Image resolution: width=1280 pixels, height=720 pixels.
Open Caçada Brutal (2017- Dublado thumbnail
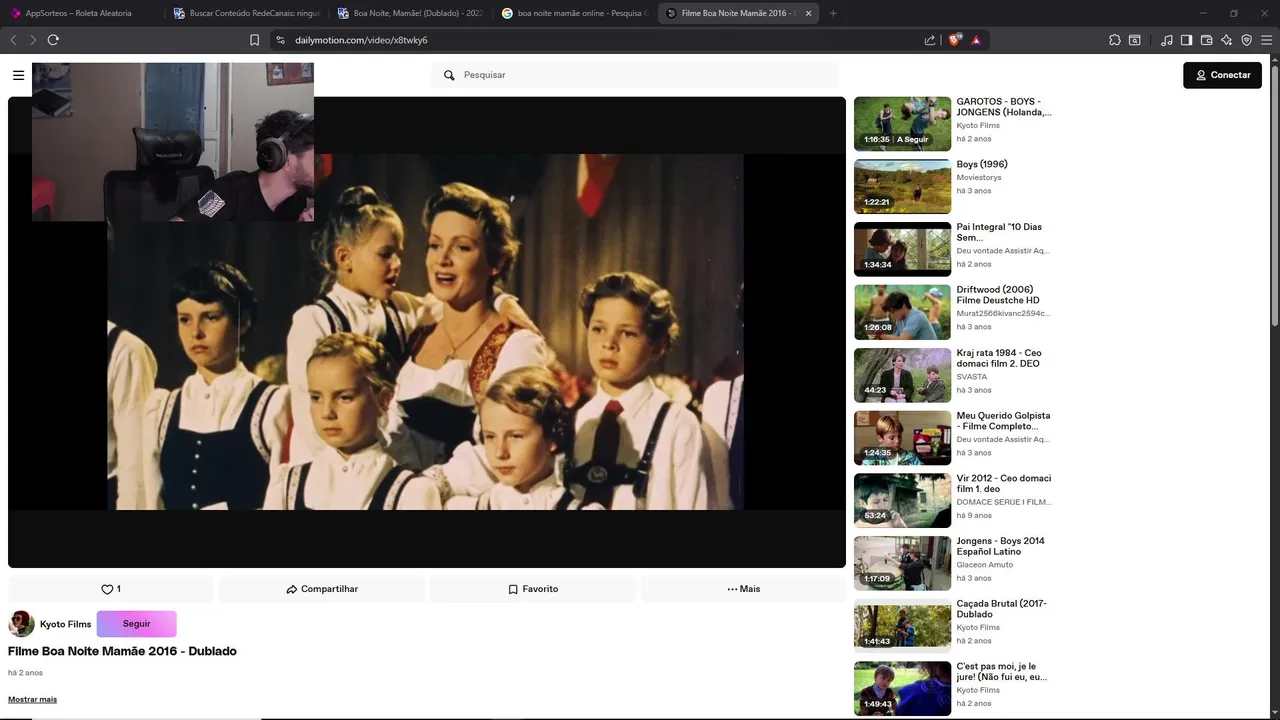[x=902, y=626]
